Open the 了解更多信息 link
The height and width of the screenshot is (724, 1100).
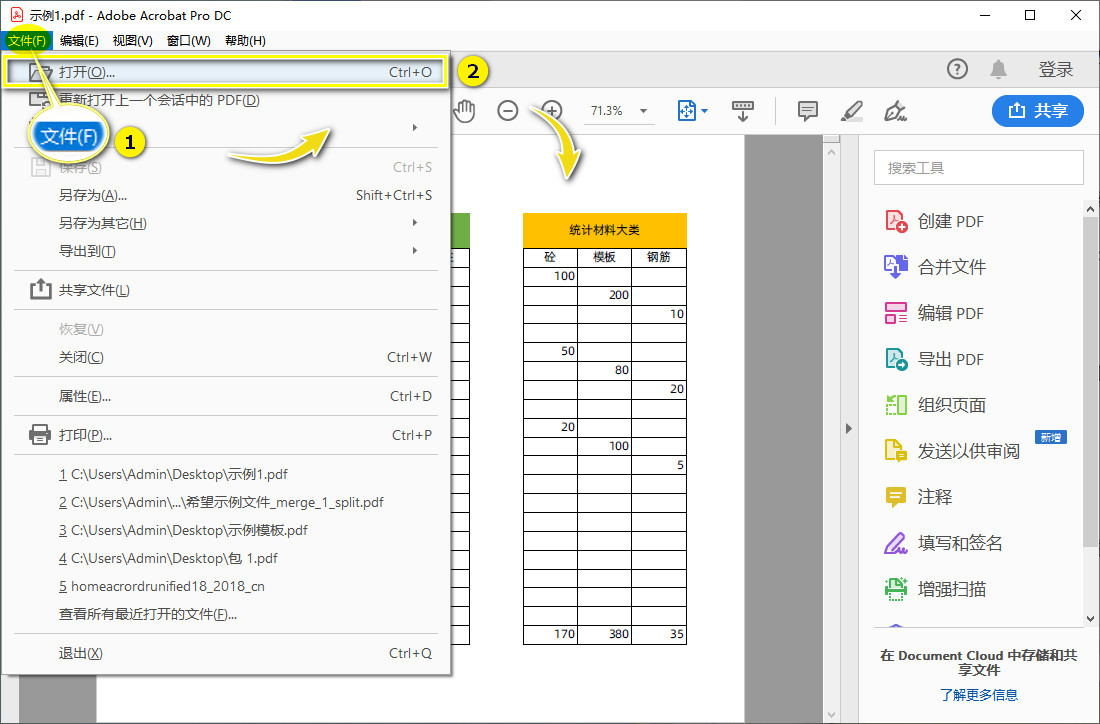click(979, 695)
